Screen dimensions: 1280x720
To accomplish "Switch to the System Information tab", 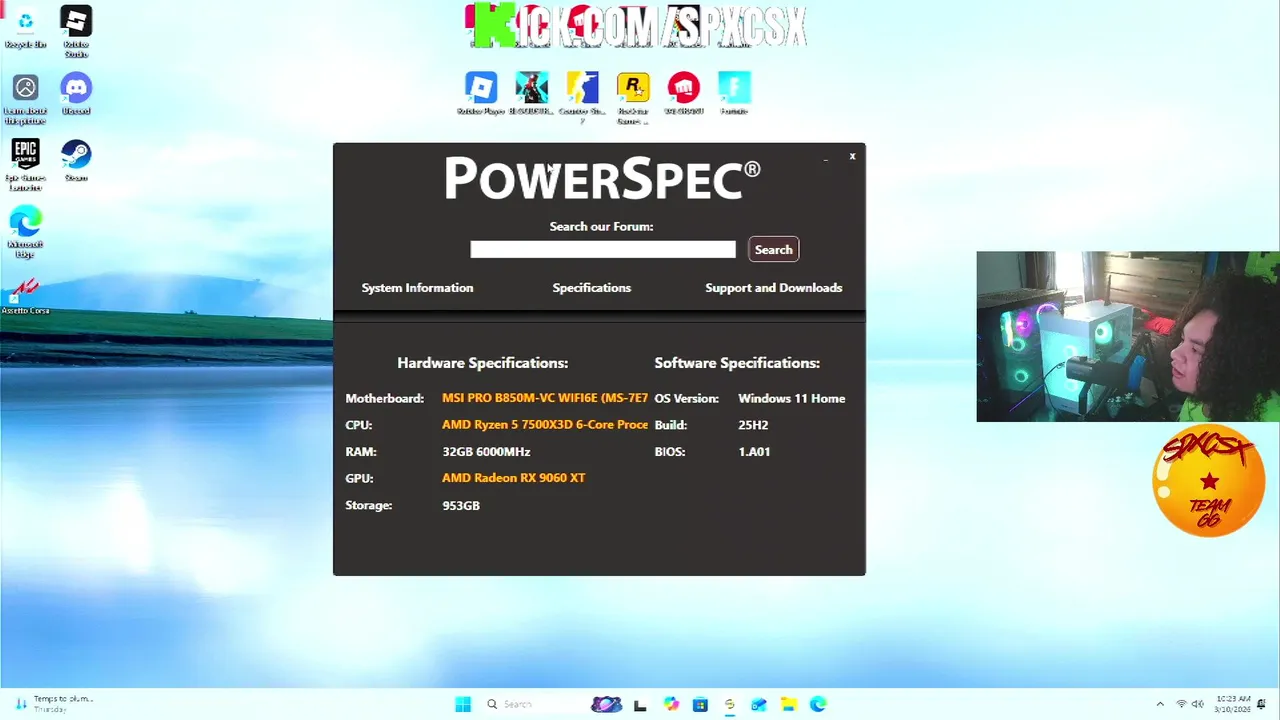I will [417, 288].
